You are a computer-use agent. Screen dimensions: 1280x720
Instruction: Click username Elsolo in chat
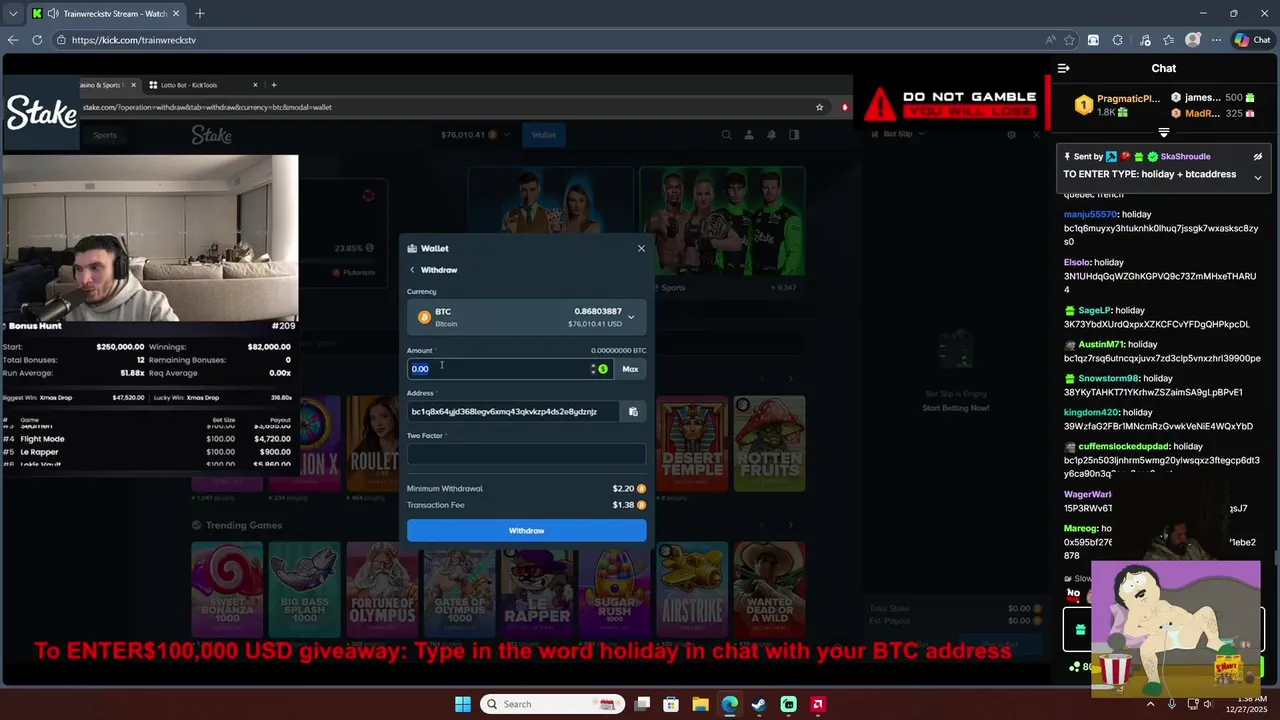[1076, 262]
